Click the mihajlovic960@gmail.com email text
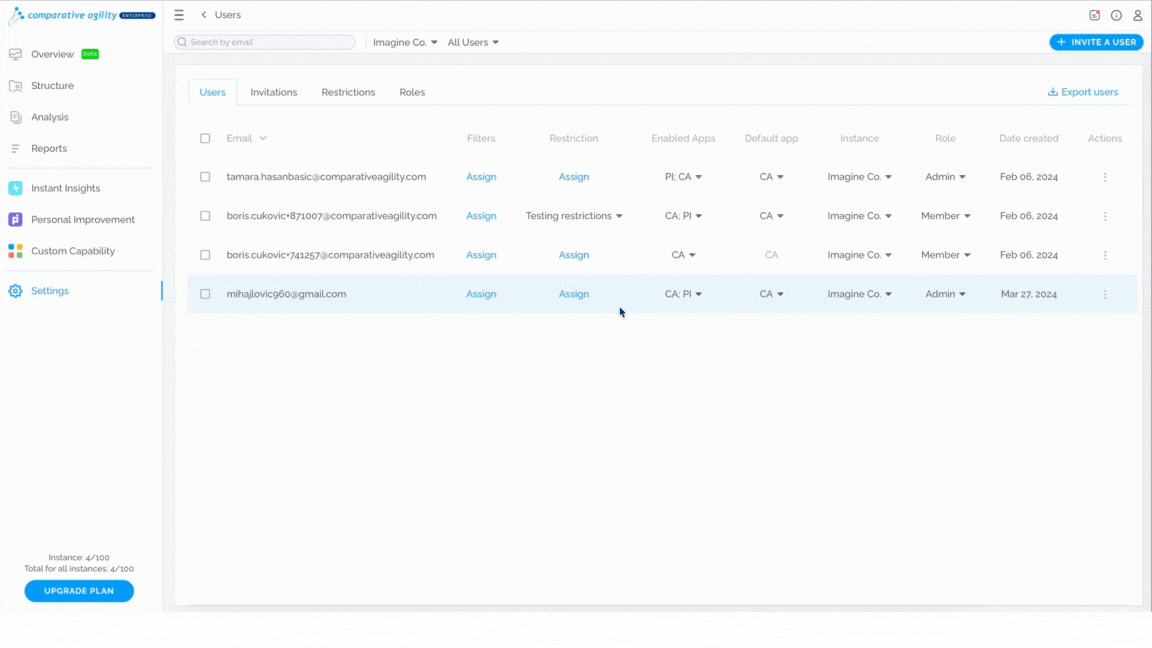This screenshot has height=648, width=1152. [x=287, y=294]
